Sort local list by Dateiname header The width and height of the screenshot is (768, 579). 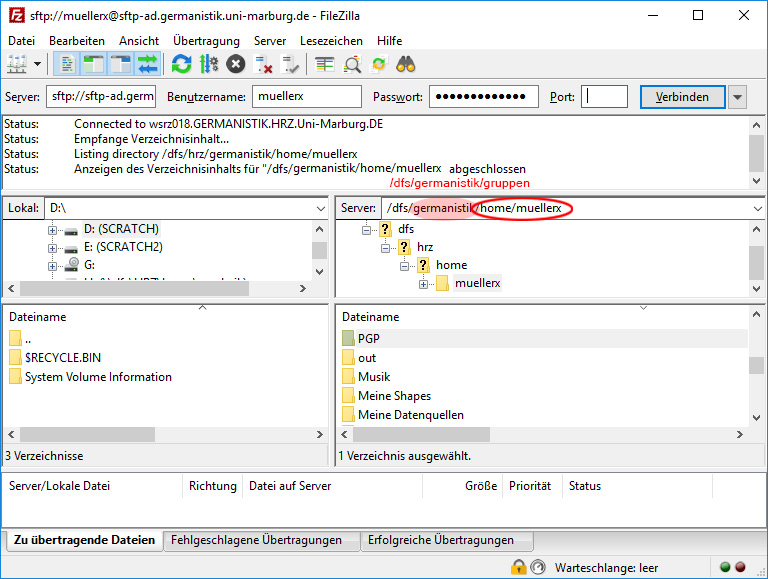tap(38, 317)
